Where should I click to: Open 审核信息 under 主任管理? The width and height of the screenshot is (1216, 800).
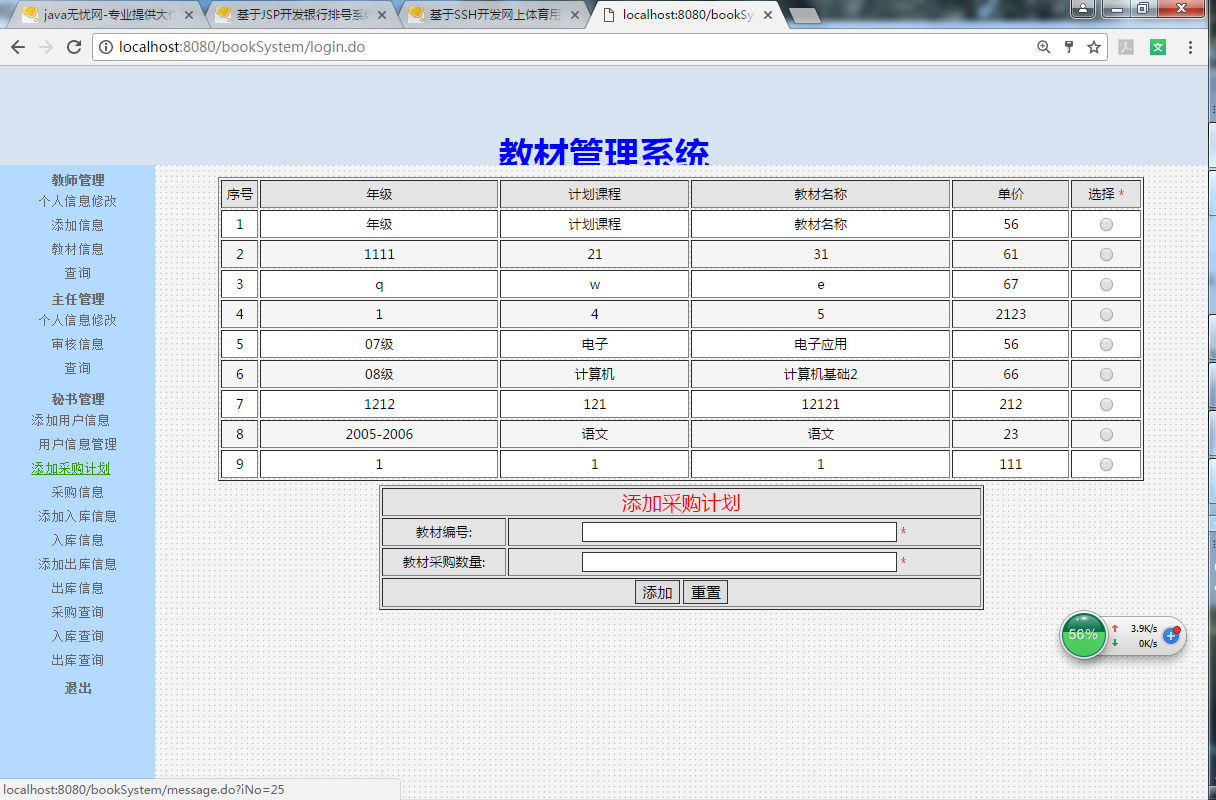click(x=77, y=344)
